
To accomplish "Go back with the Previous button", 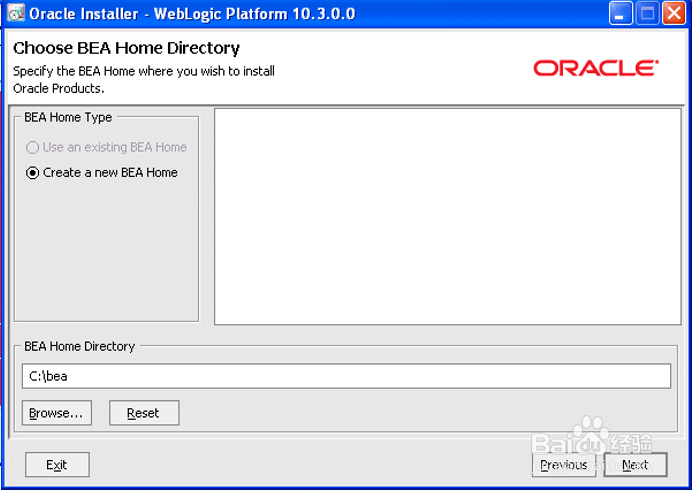I will click(564, 465).
